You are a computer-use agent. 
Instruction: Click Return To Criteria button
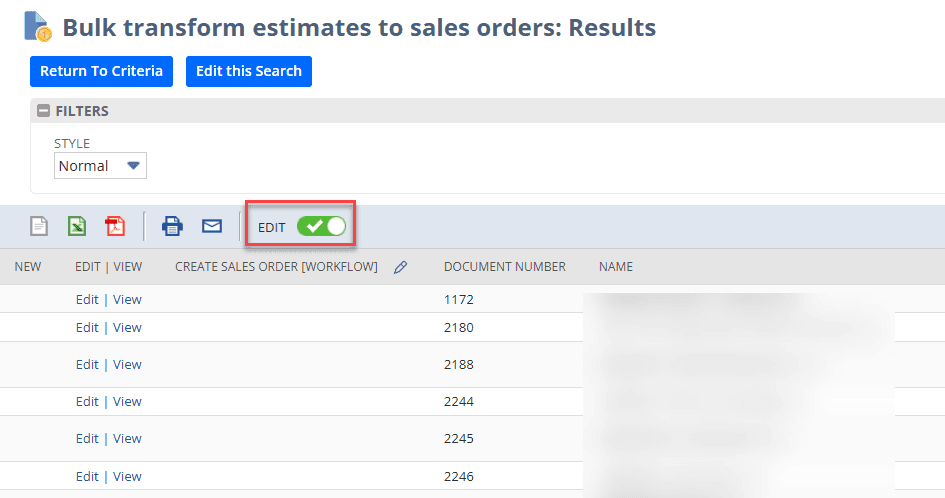101,71
